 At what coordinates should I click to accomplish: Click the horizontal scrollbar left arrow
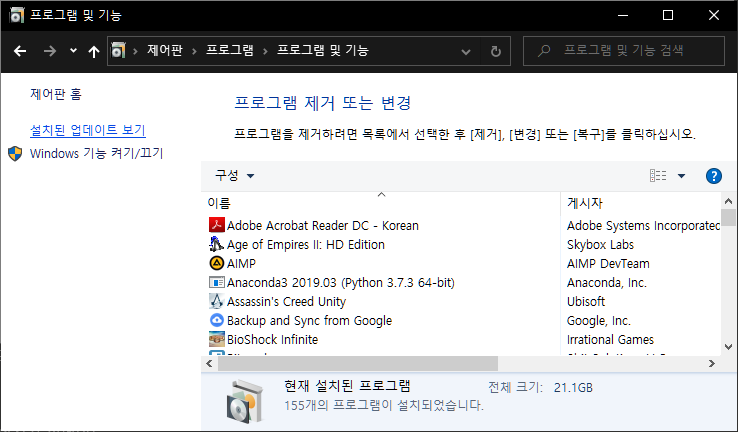(209, 363)
